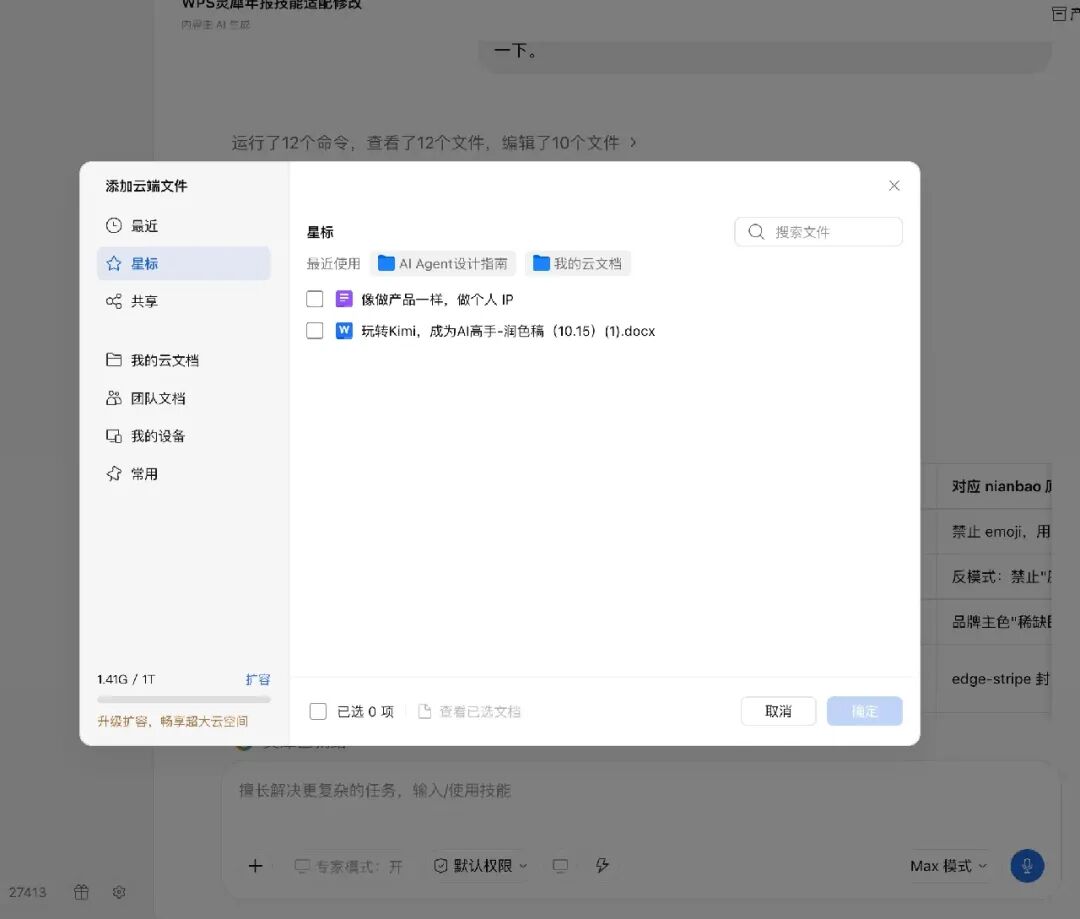Click the Word icon of 玩转Kimi docx
Image resolution: width=1080 pixels, height=919 pixels.
(x=344, y=331)
